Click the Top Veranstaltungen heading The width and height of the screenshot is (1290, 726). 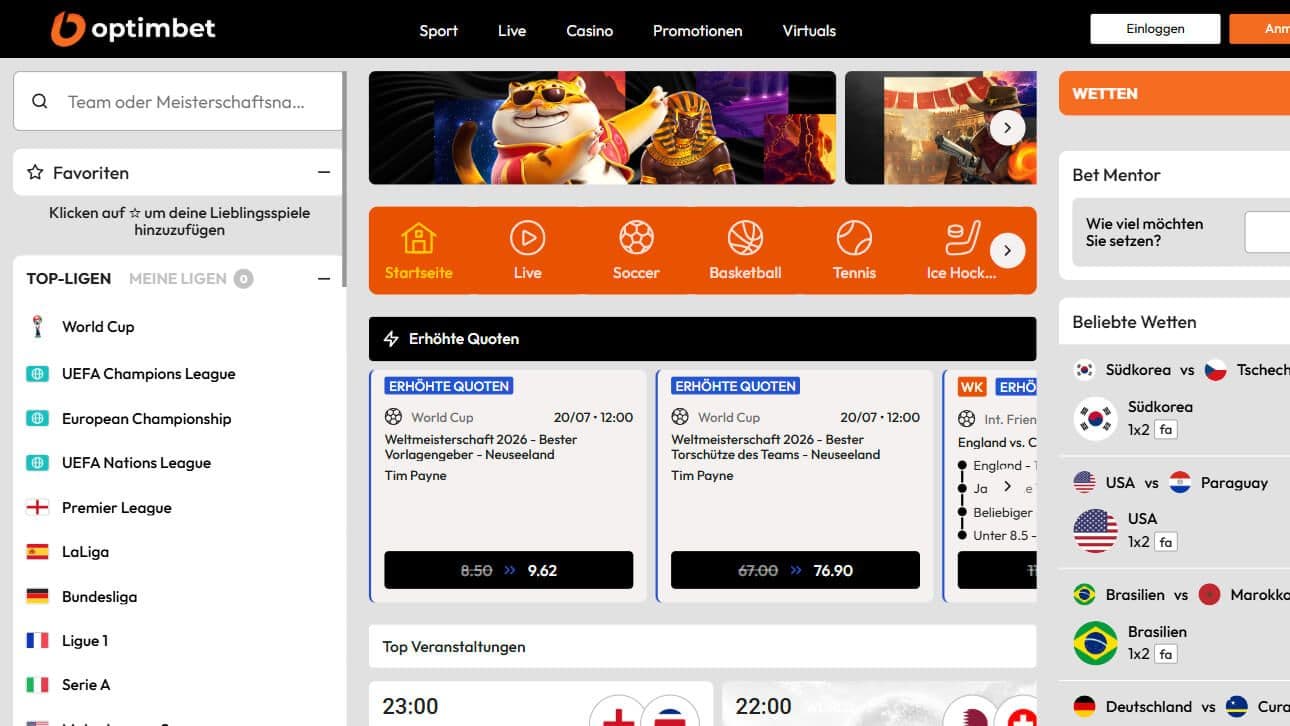click(454, 647)
